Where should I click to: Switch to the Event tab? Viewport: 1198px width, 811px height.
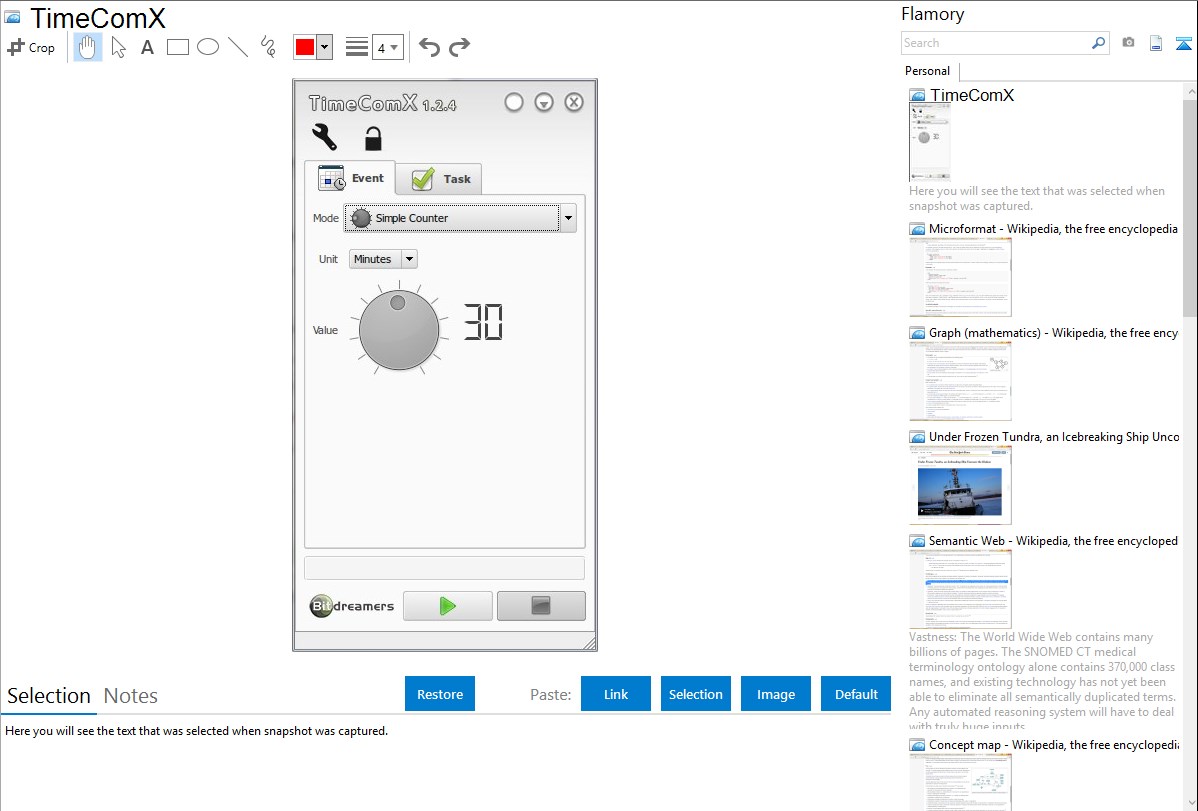[350, 178]
